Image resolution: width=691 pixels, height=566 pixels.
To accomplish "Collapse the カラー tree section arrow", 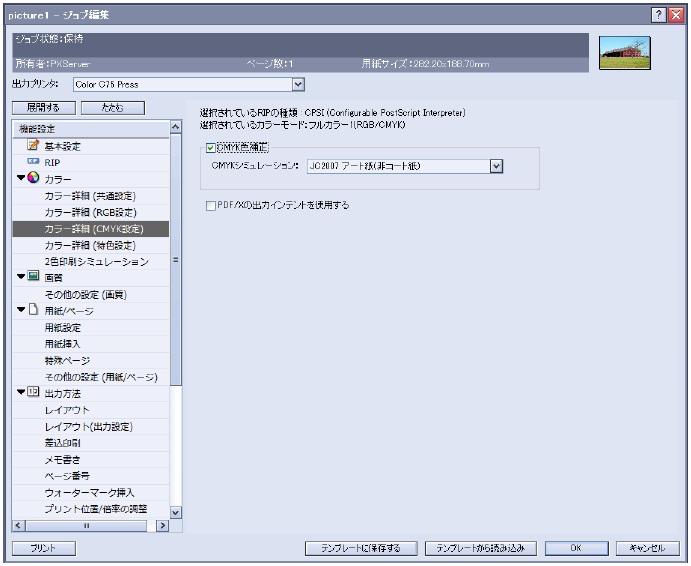I will click(x=21, y=179).
